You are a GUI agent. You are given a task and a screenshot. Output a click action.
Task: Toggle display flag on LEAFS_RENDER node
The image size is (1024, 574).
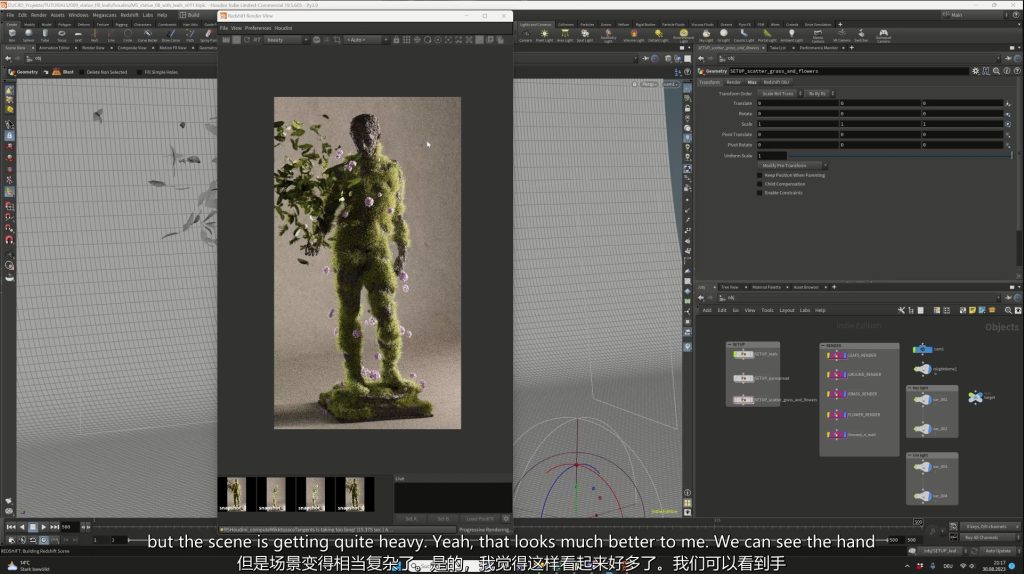coord(844,355)
